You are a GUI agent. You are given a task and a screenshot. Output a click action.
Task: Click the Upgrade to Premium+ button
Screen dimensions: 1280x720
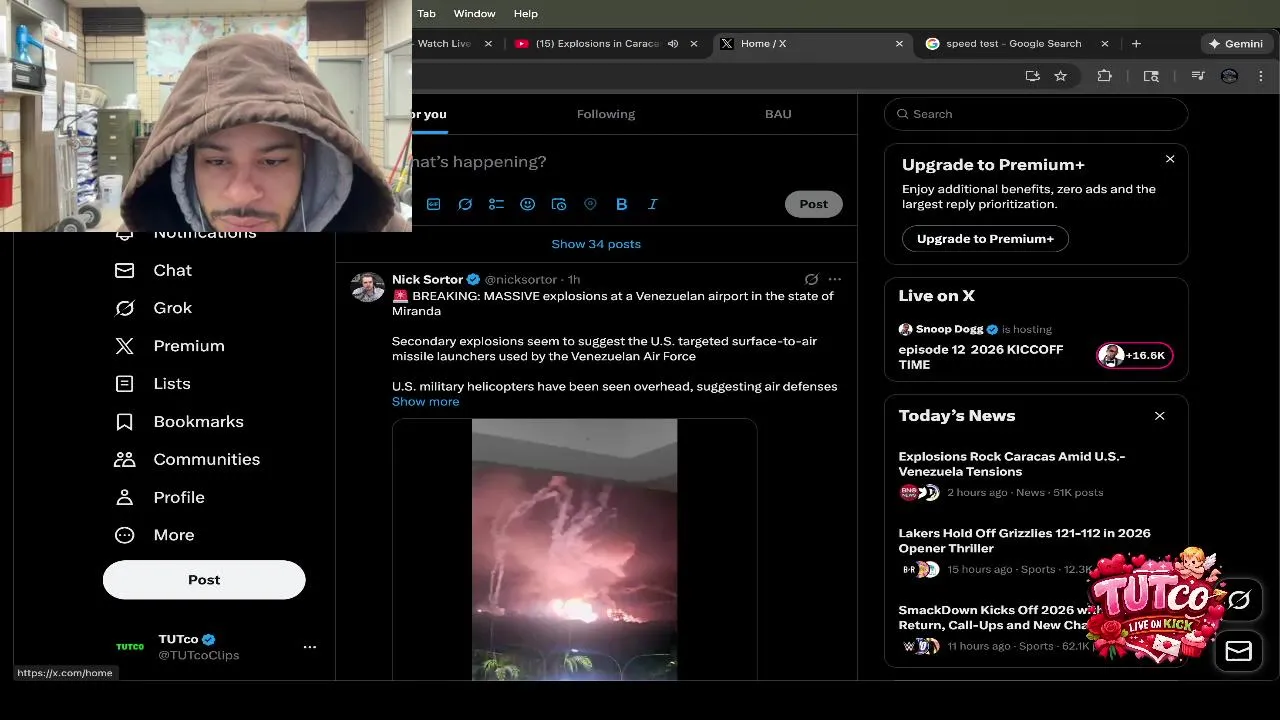pos(985,239)
